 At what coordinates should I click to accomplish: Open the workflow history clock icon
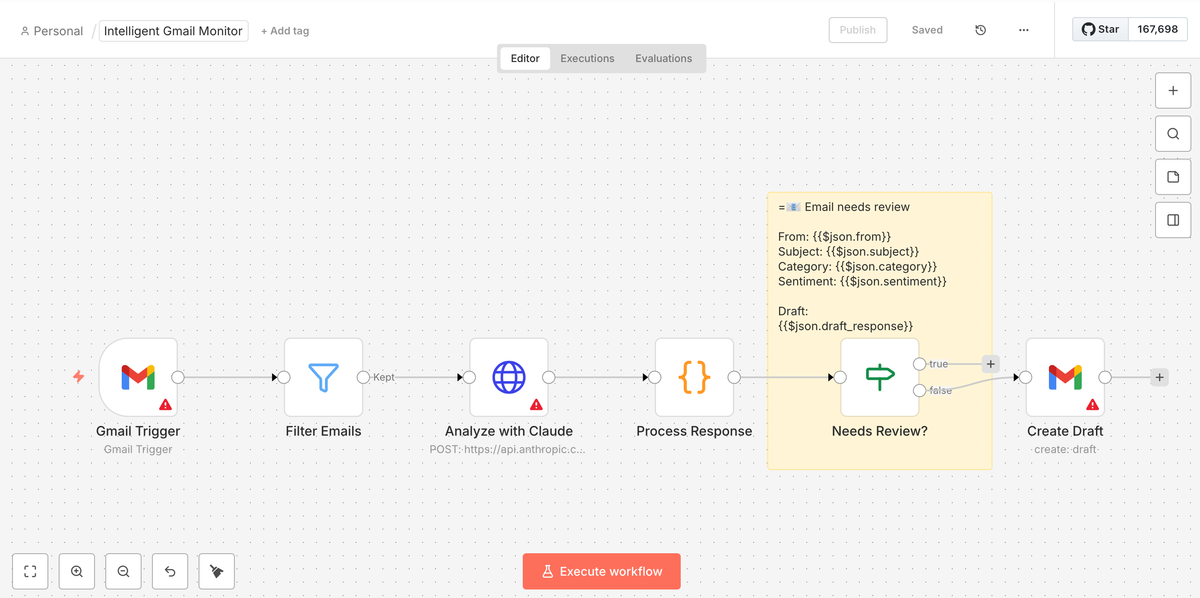point(980,30)
